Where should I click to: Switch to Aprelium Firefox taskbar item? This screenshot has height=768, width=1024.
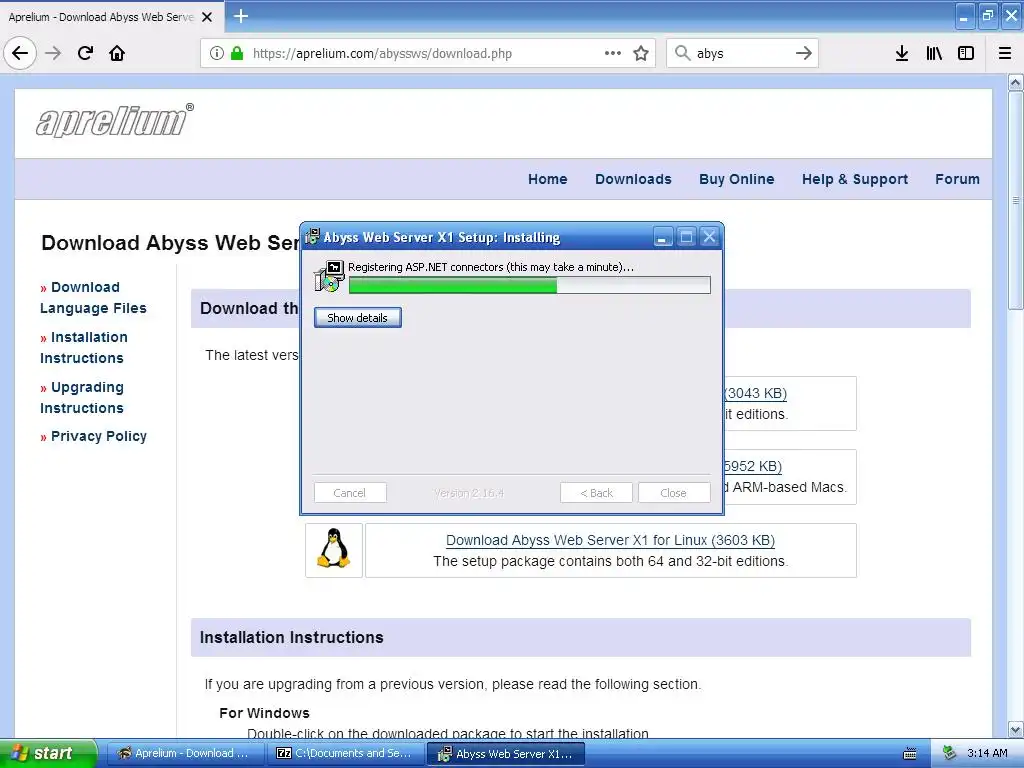(x=185, y=753)
